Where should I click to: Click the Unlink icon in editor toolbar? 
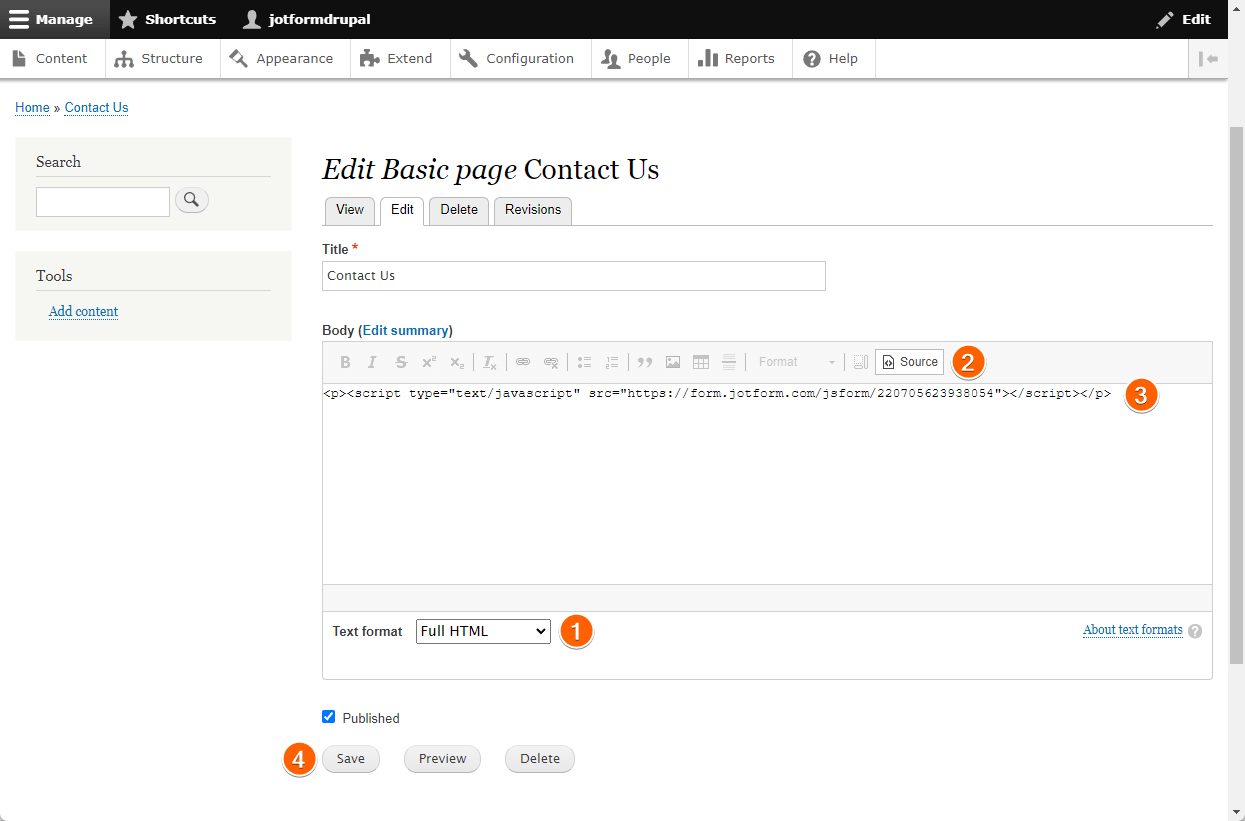(x=551, y=362)
